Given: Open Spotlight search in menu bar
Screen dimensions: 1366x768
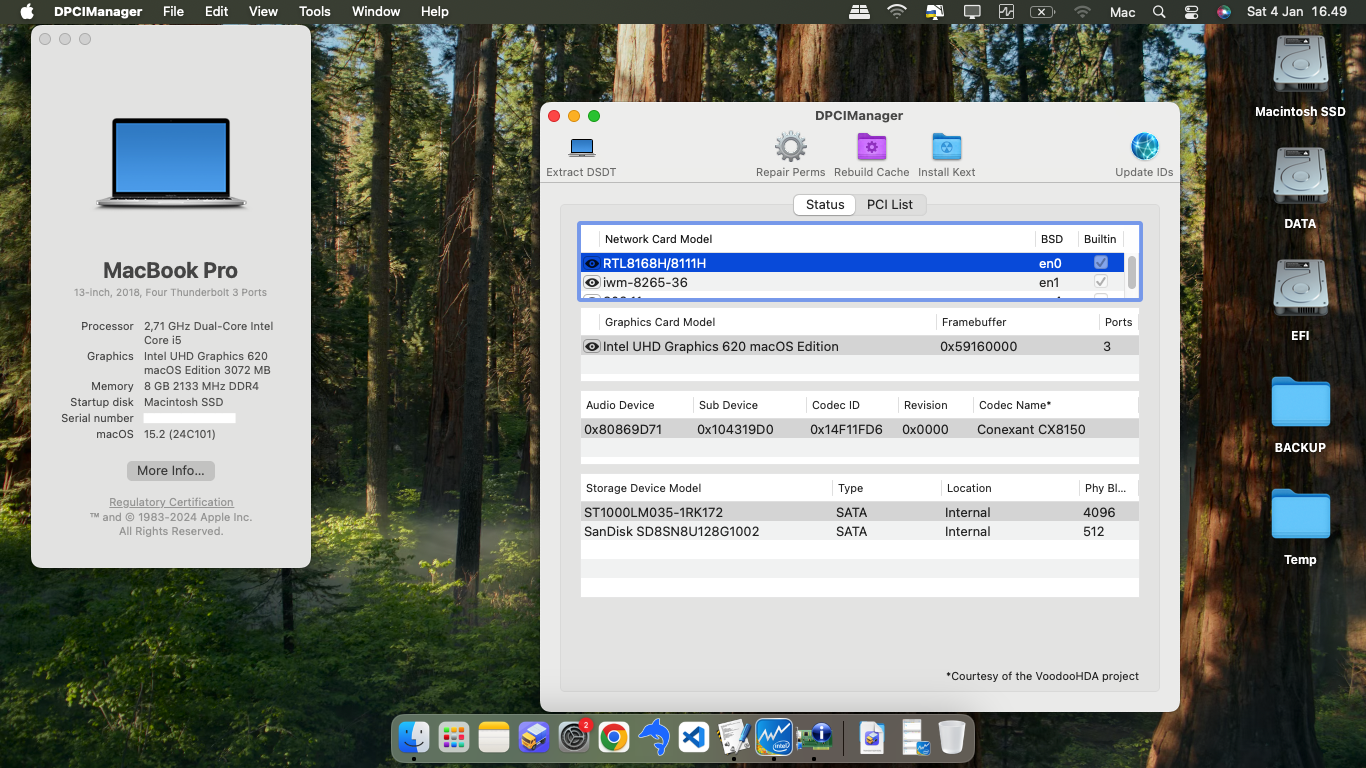Looking at the screenshot, I should [1159, 12].
